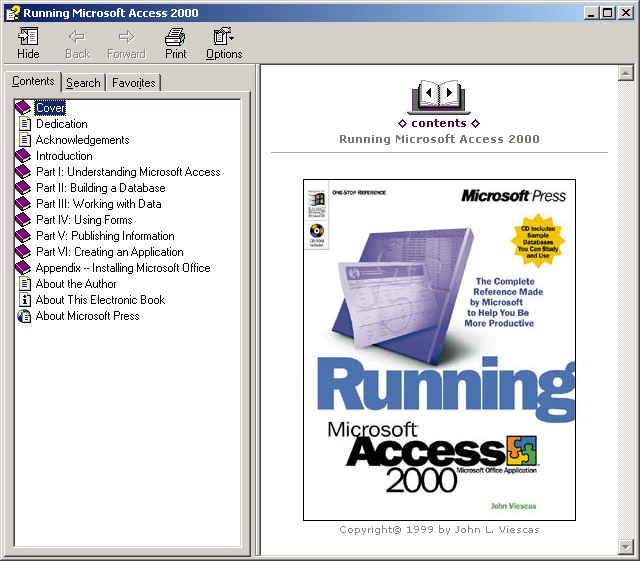
Task: Click the About the Author page icon
Action: pos(24,283)
